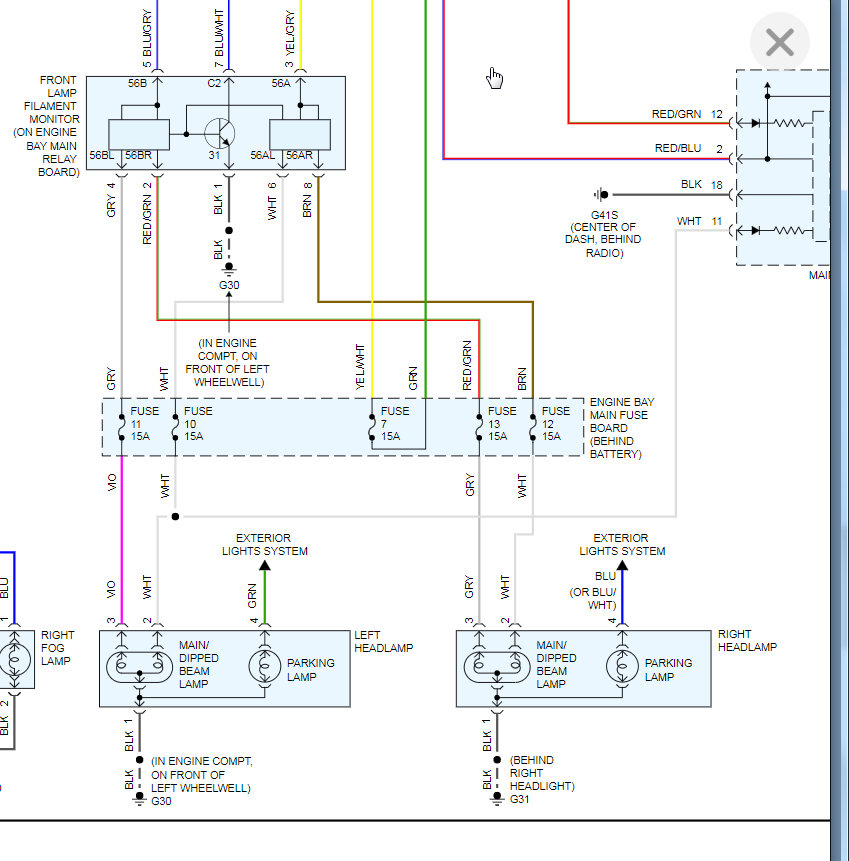Dismiss the diagram via the X button

click(x=779, y=42)
